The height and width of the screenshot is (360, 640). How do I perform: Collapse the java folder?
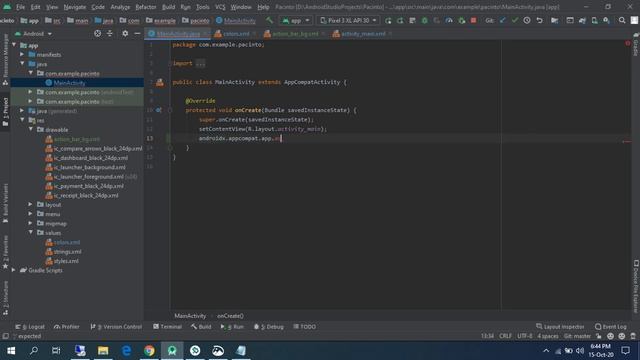[22, 64]
